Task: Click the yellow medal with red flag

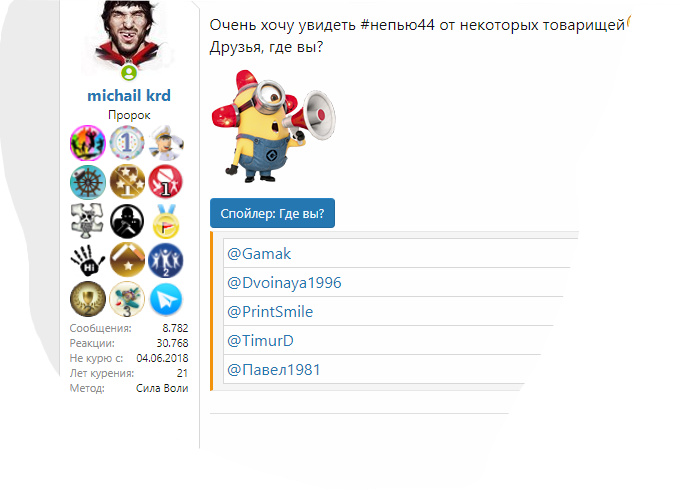Action: 166,222
